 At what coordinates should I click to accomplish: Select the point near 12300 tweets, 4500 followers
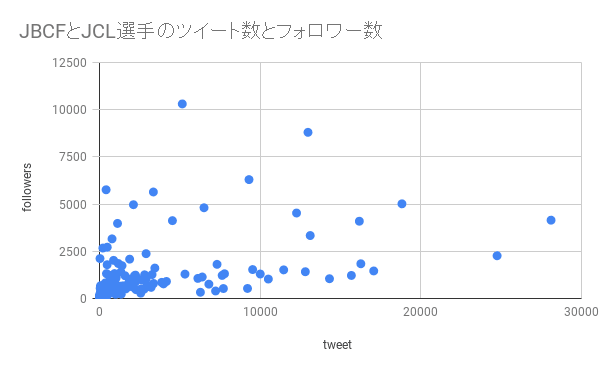296,213
